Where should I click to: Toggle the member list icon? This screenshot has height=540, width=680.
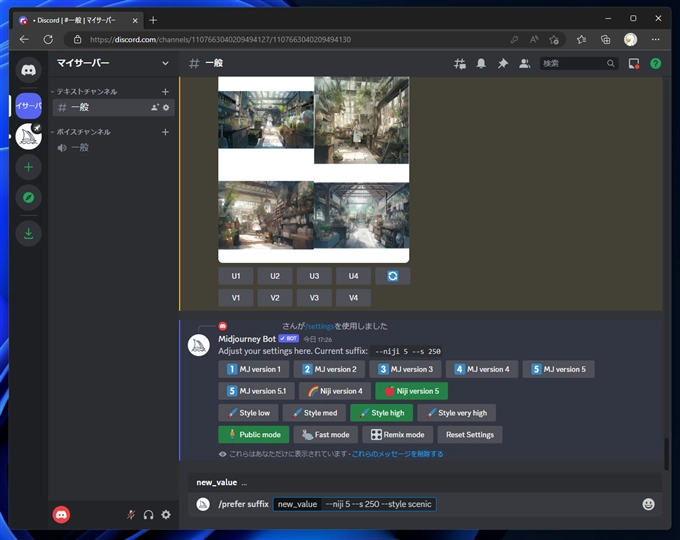[524, 64]
